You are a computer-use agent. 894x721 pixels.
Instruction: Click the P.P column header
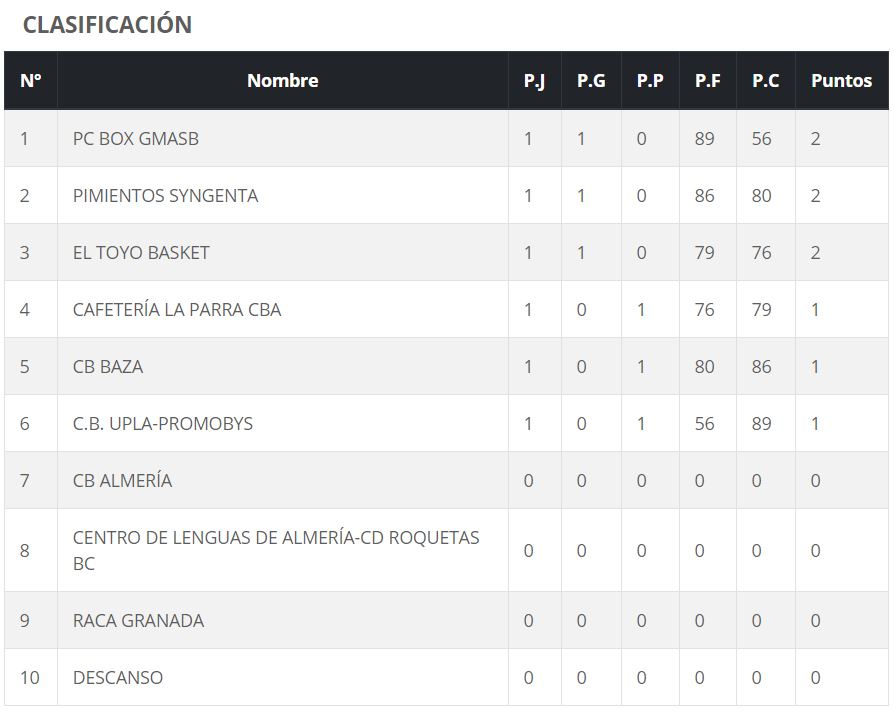pyautogui.click(x=650, y=81)
